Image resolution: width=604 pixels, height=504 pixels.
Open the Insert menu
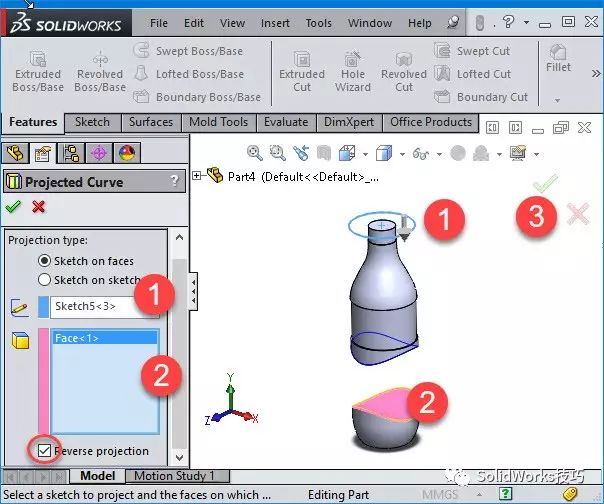[275, 23]
